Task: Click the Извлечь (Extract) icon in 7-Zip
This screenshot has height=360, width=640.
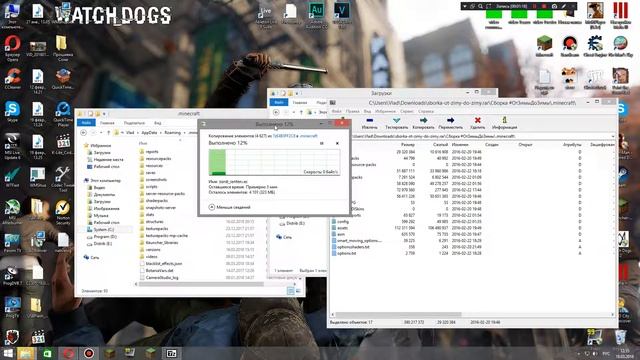Action: coord(369,121)
